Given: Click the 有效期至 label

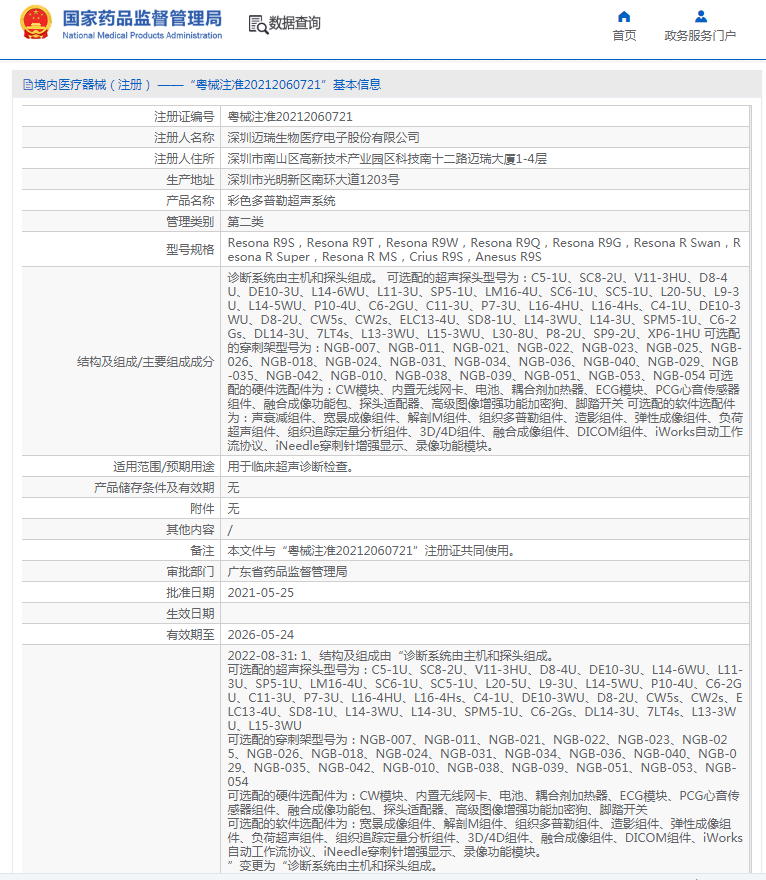Looking at the screenshot, I should click(x=190, y=635).
